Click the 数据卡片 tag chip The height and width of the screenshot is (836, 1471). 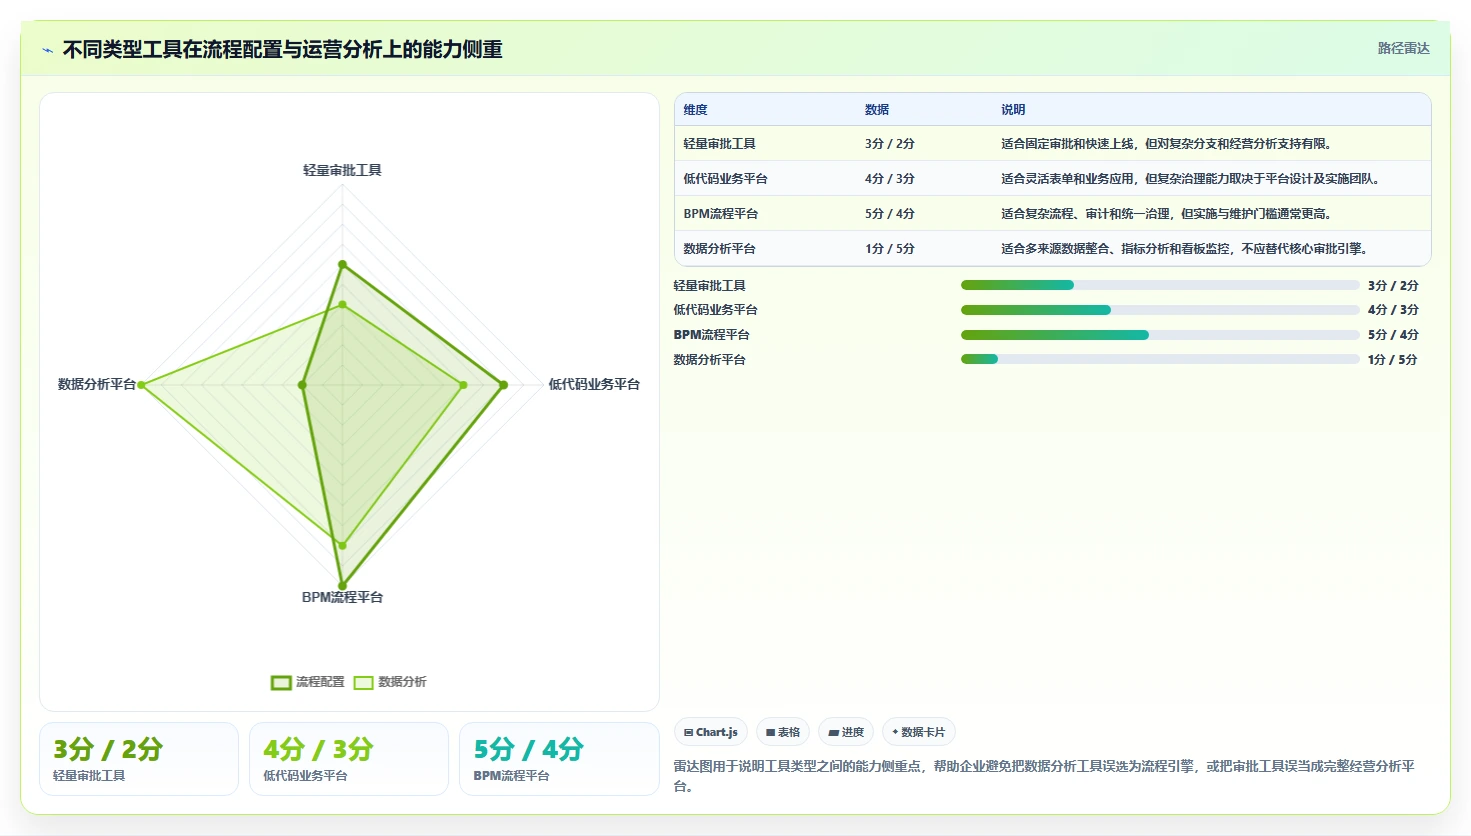tap(919, 732)
